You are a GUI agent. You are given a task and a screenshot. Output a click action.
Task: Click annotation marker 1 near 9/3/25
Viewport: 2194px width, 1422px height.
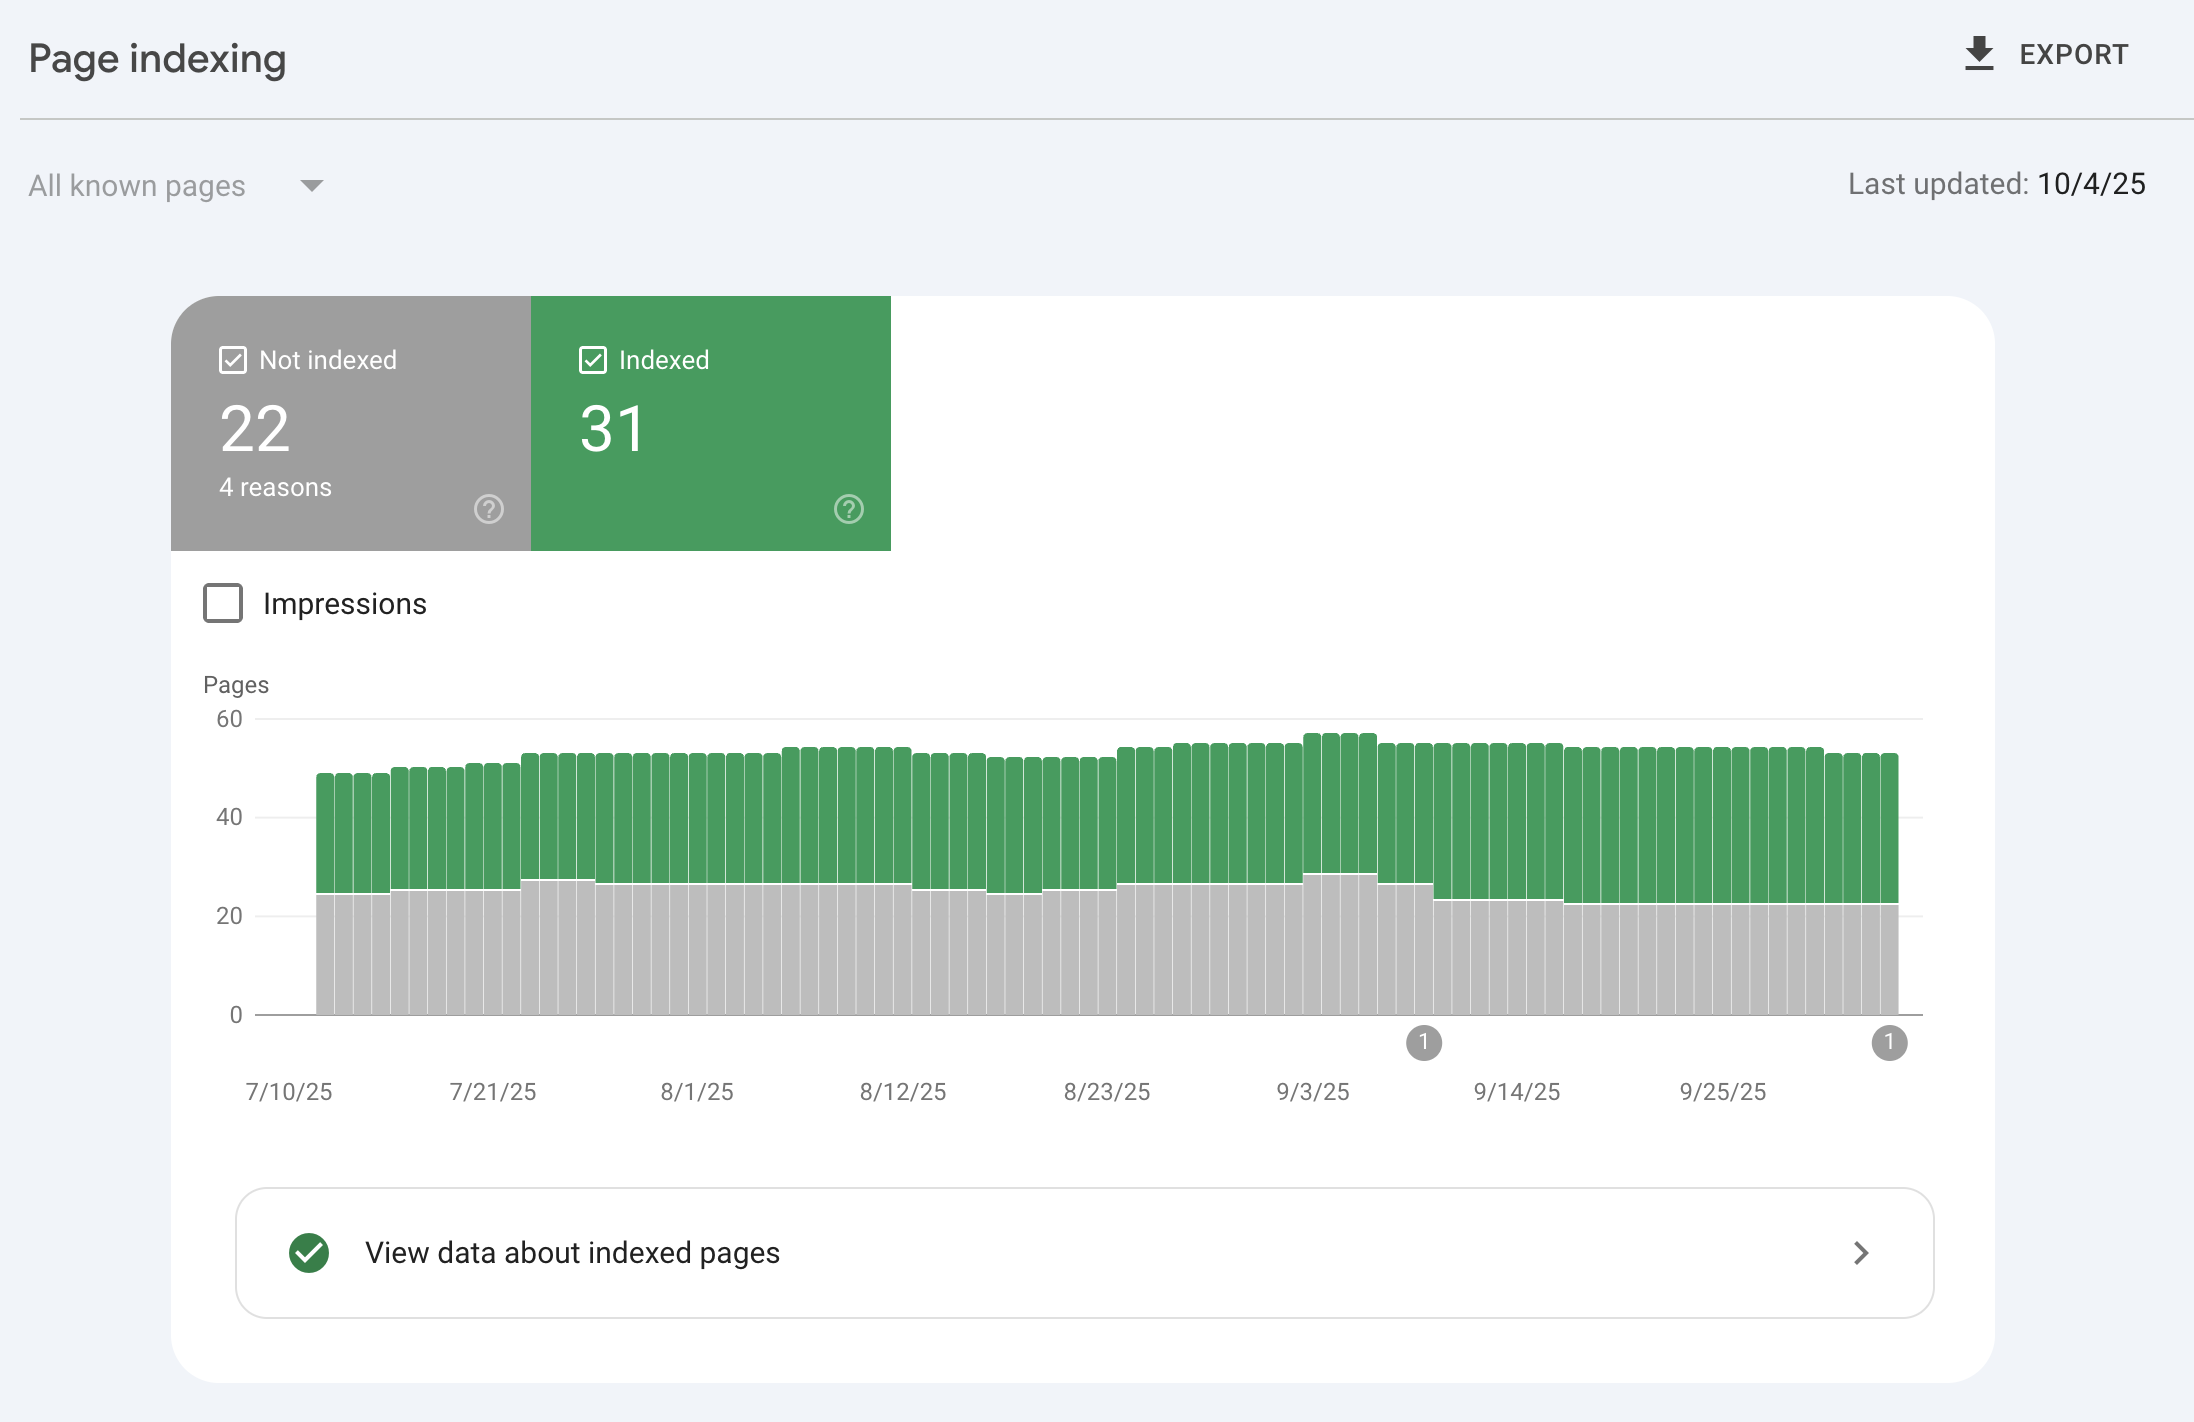1423,1043
